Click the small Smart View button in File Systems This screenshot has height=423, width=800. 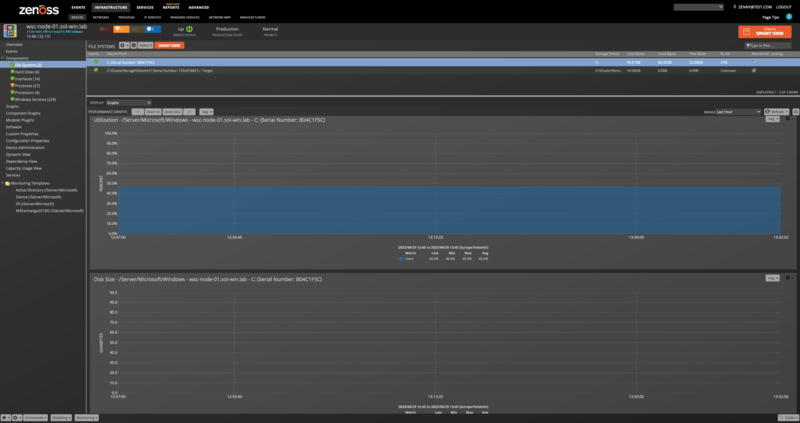pos(169,45)
